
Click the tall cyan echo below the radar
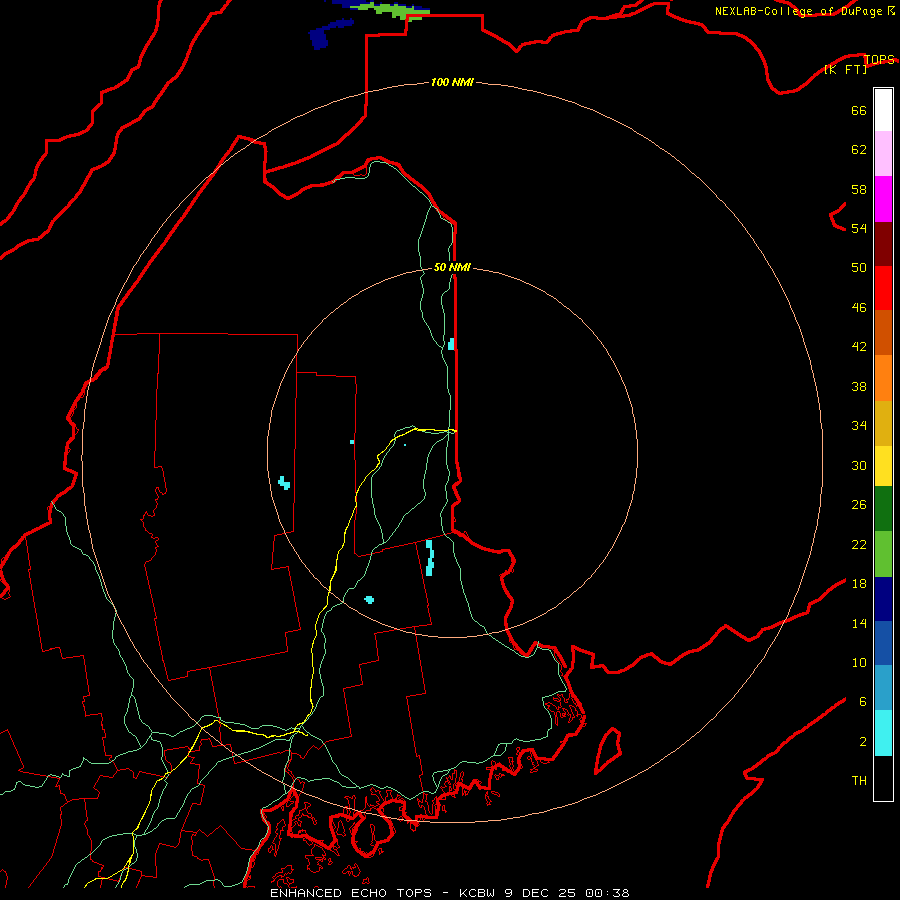point(429,557)
